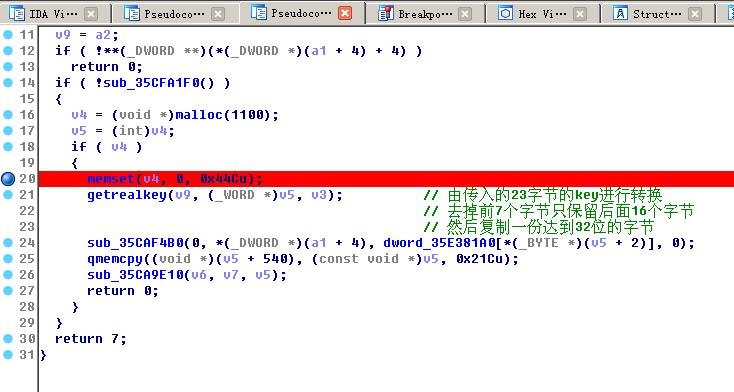Toggle breakpoint dot on line 14
The image size is (734, 392).
[x=7, y=83]
